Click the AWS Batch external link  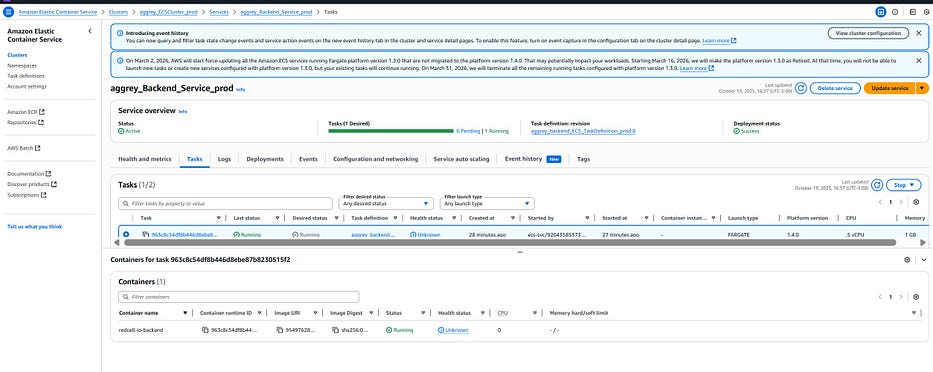(24, 148)
